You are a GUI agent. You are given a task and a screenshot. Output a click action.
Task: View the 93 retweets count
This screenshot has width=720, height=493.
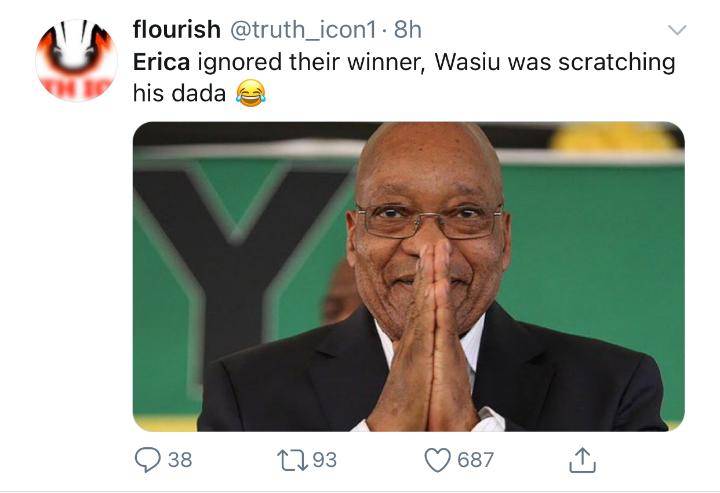click(x=325, y=460)
